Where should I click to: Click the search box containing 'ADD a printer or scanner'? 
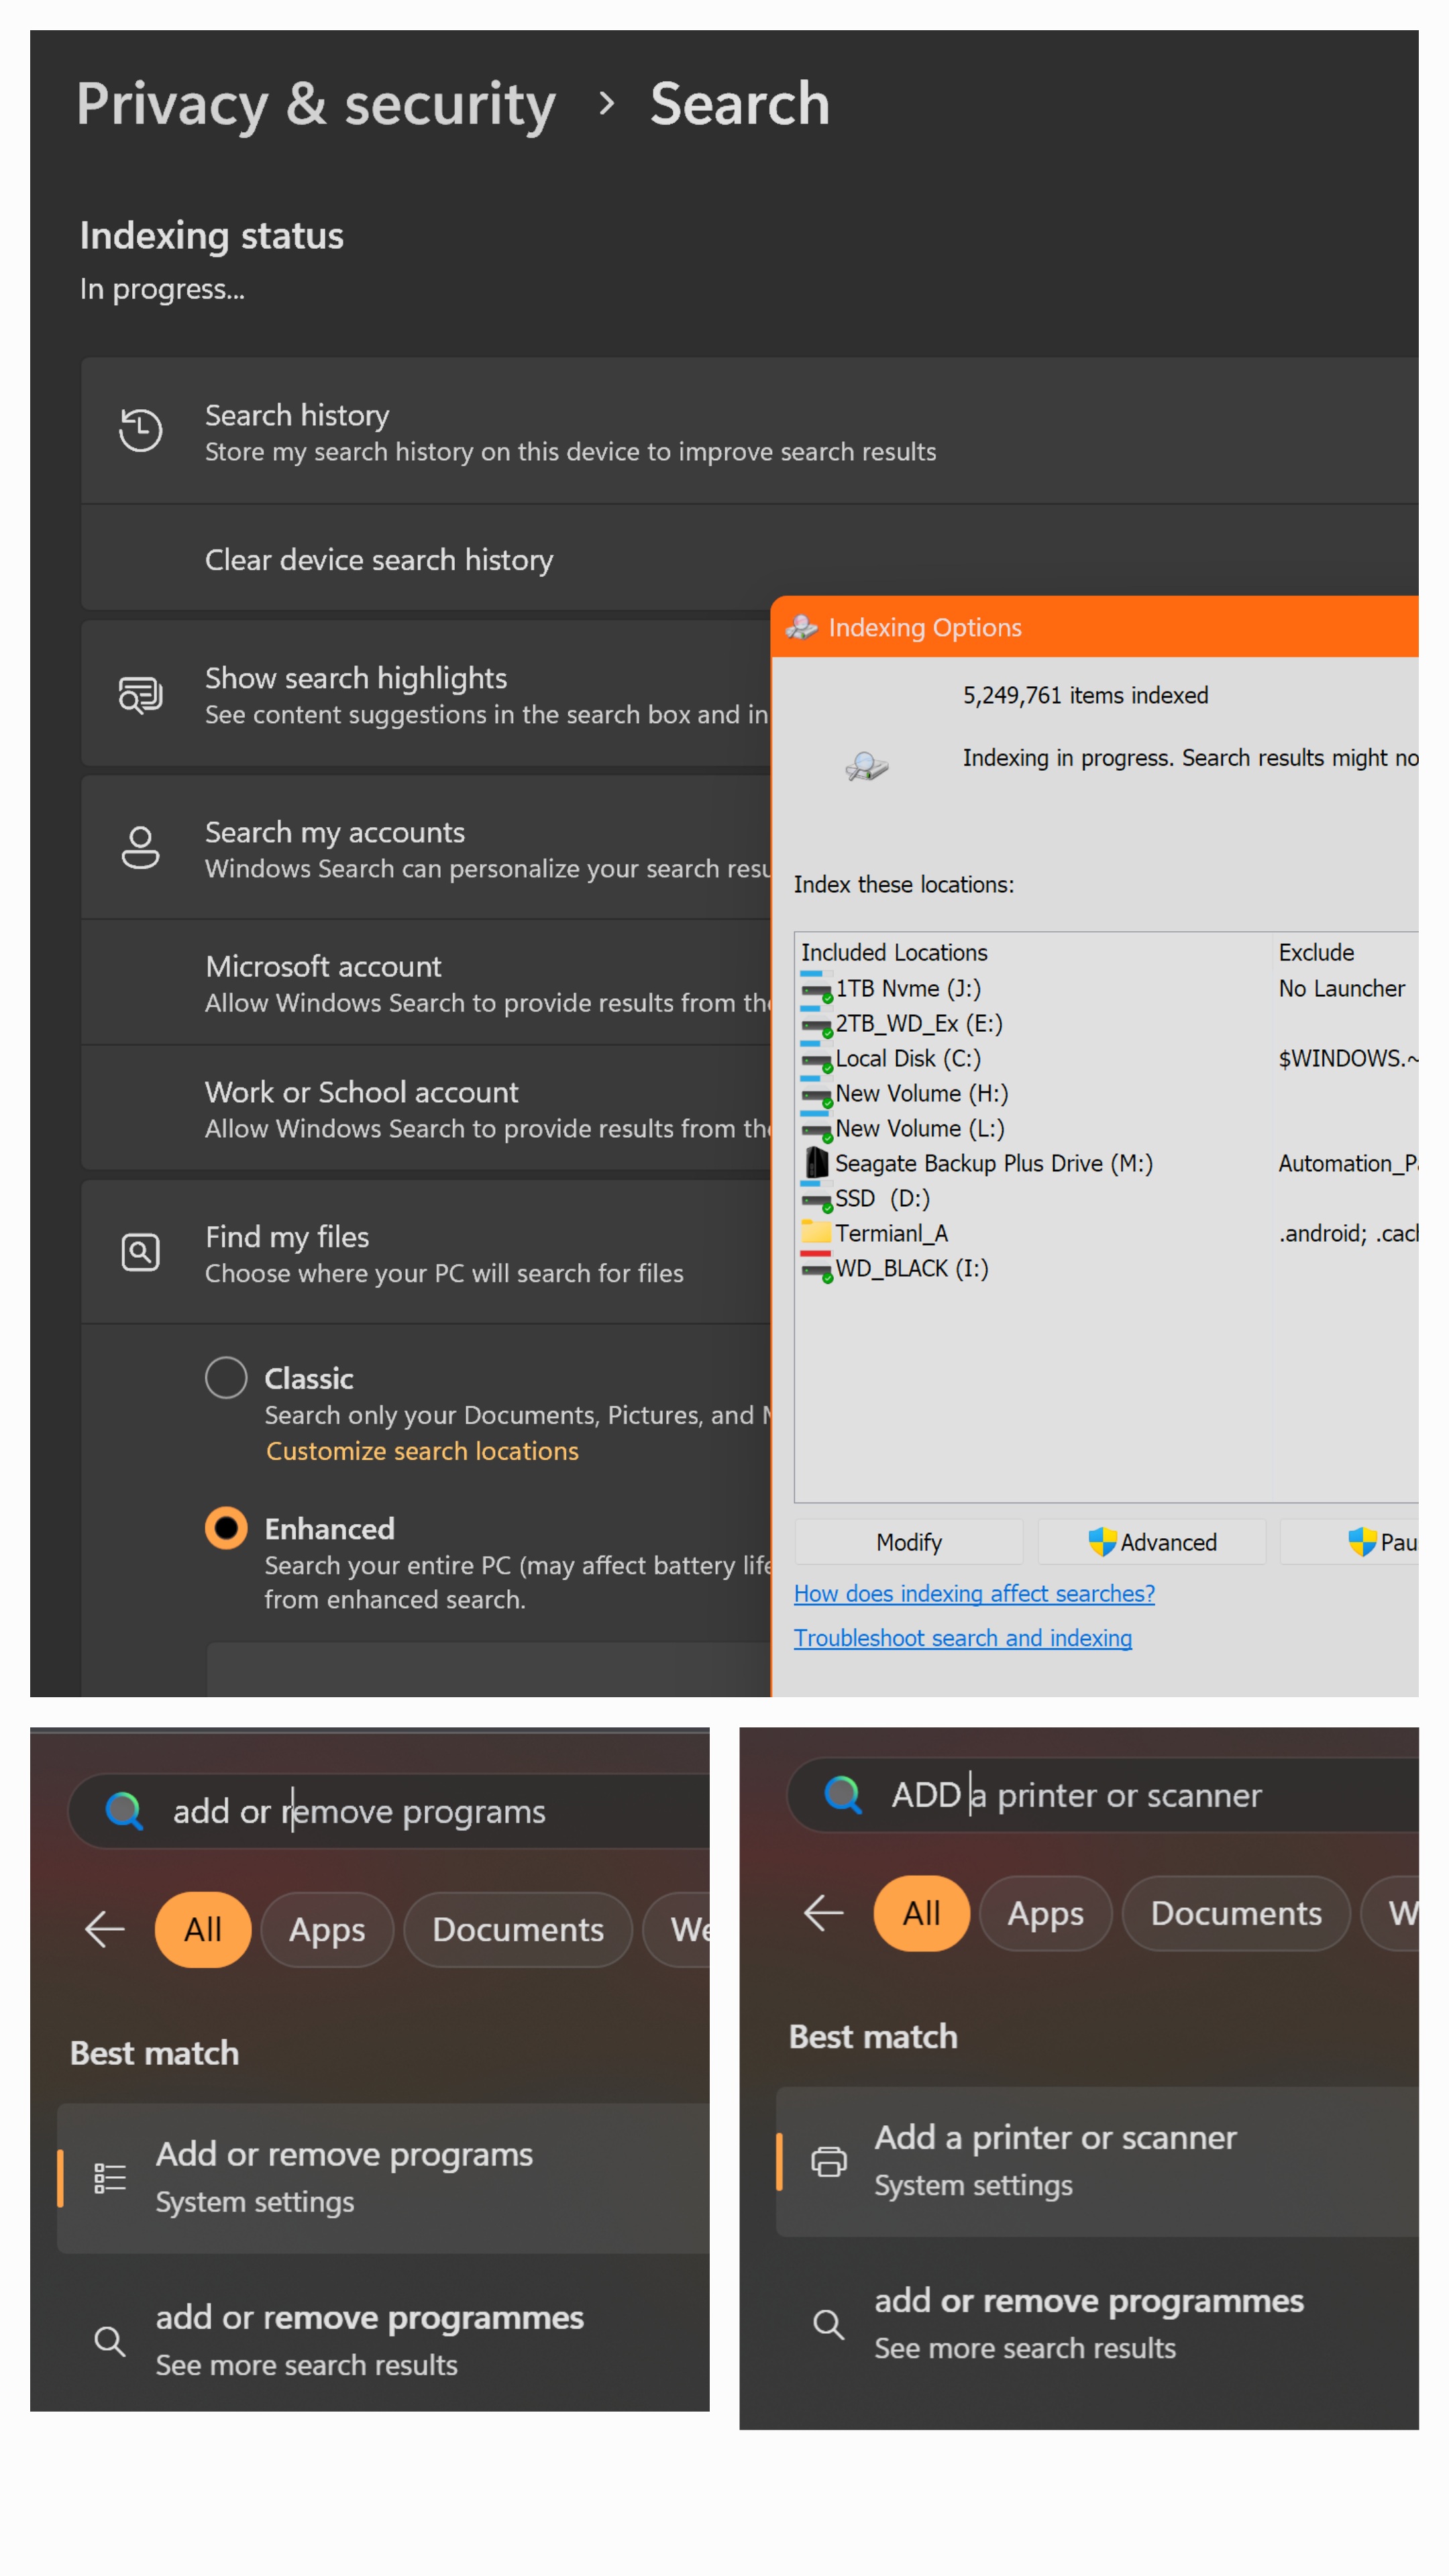tap(1104, 1795)
